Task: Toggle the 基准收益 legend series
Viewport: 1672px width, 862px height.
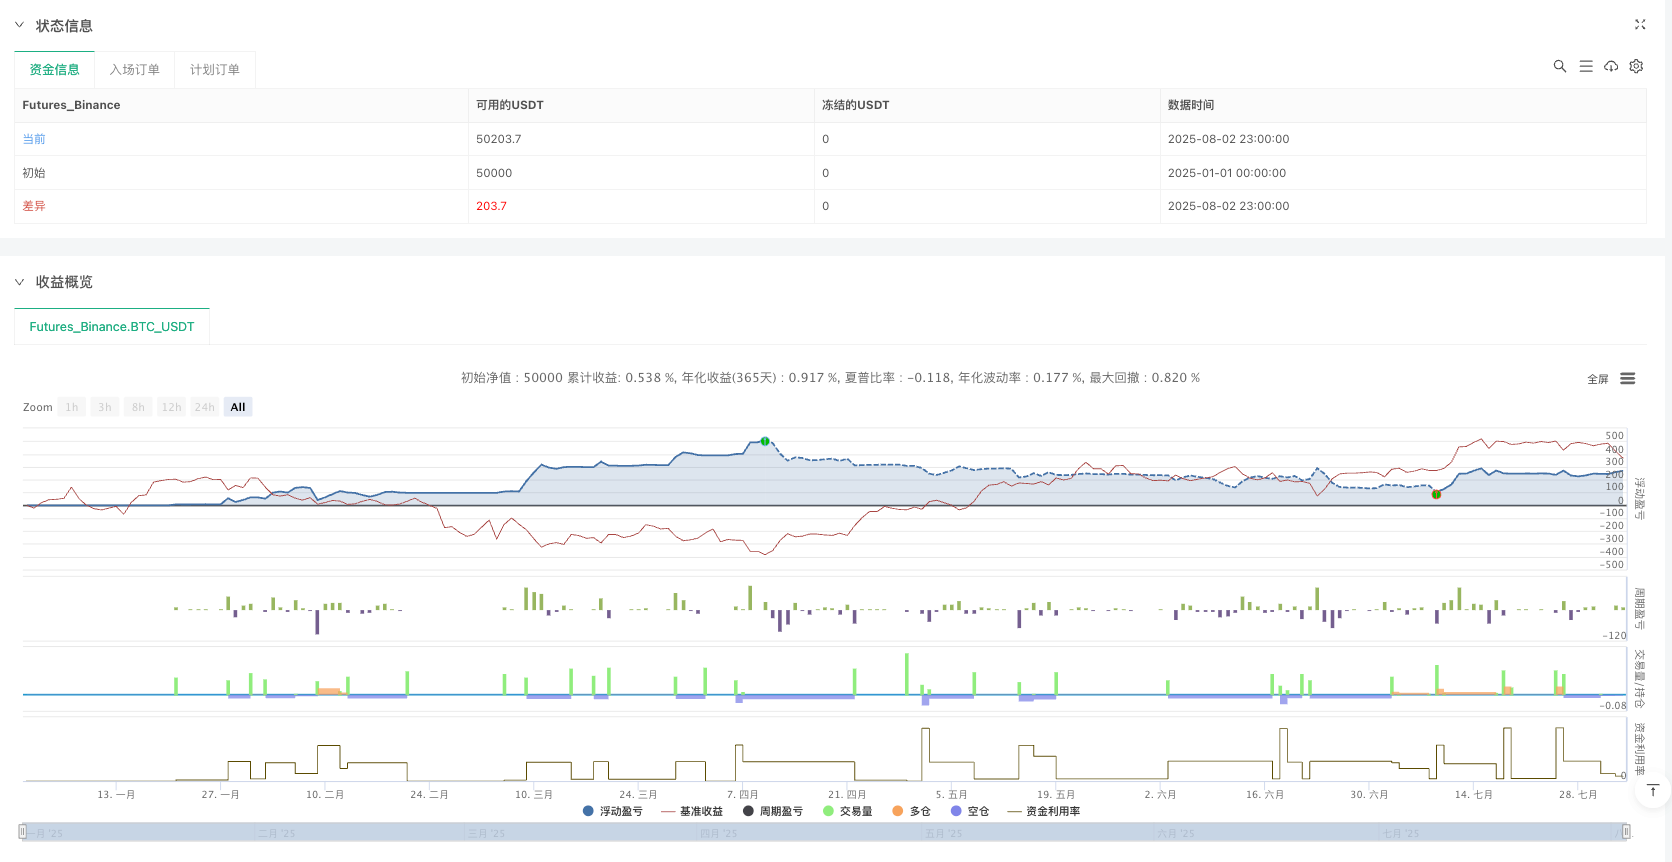Action: coord(692,811)
